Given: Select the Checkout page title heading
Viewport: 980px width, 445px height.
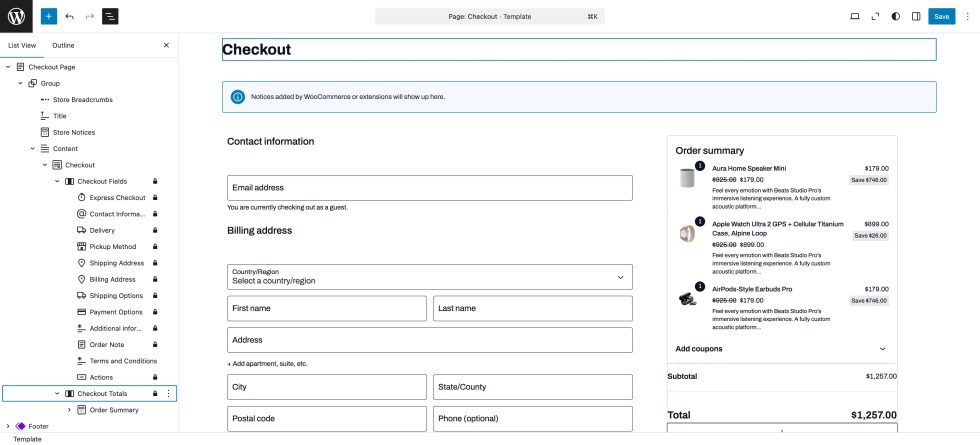Looking at the screenshot, I should click(579, 49).
